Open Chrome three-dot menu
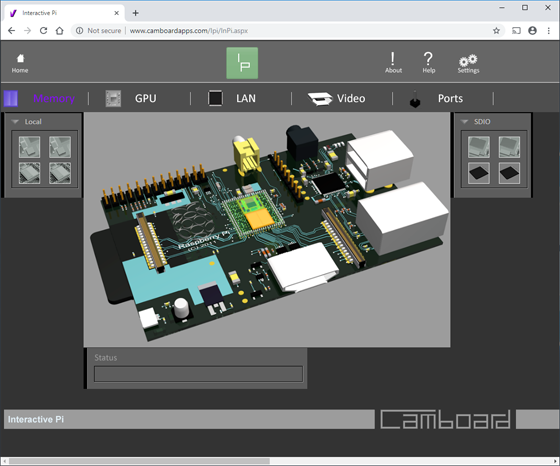This screenshot has height=466, width=560. (549, 31)
